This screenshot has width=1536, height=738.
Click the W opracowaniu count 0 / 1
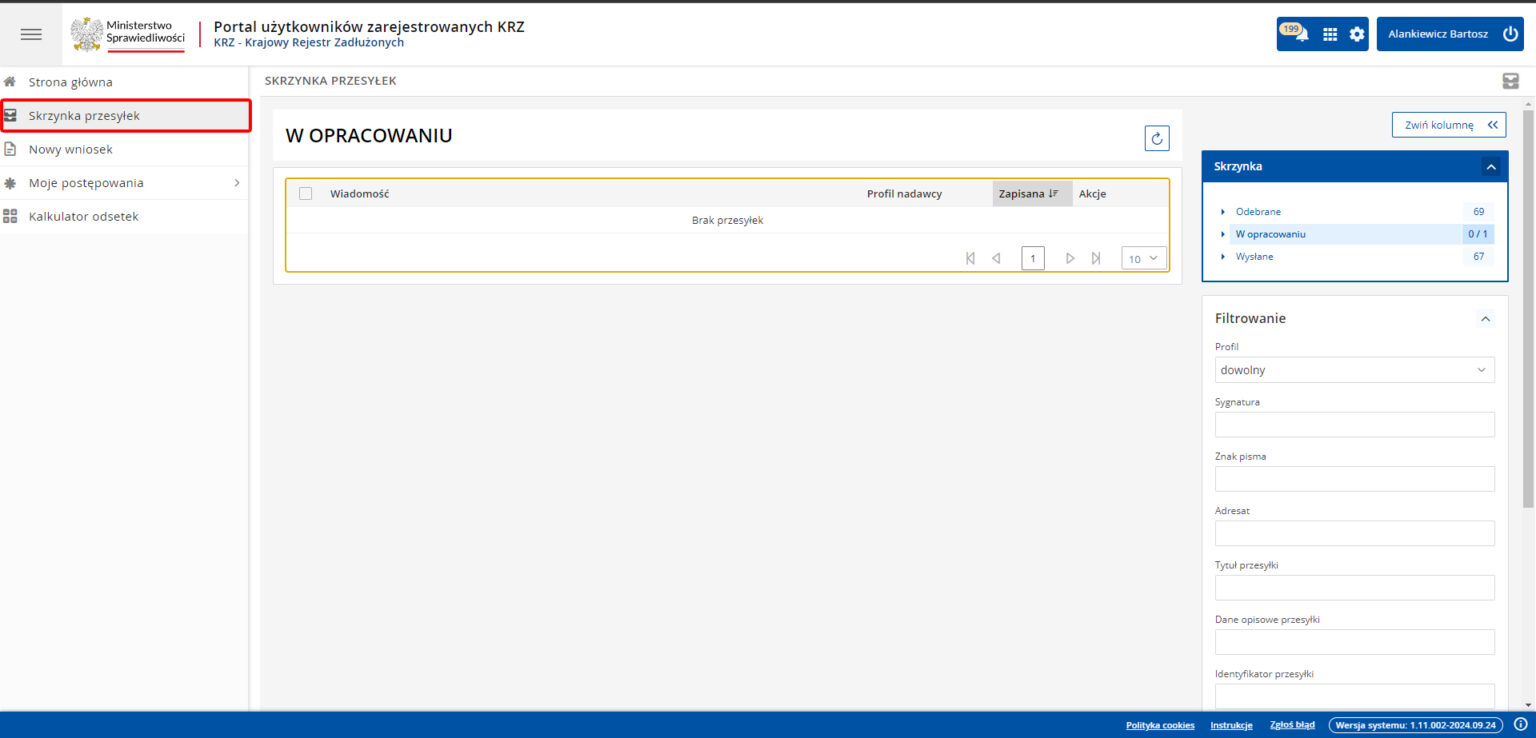tap(1478, 234)
